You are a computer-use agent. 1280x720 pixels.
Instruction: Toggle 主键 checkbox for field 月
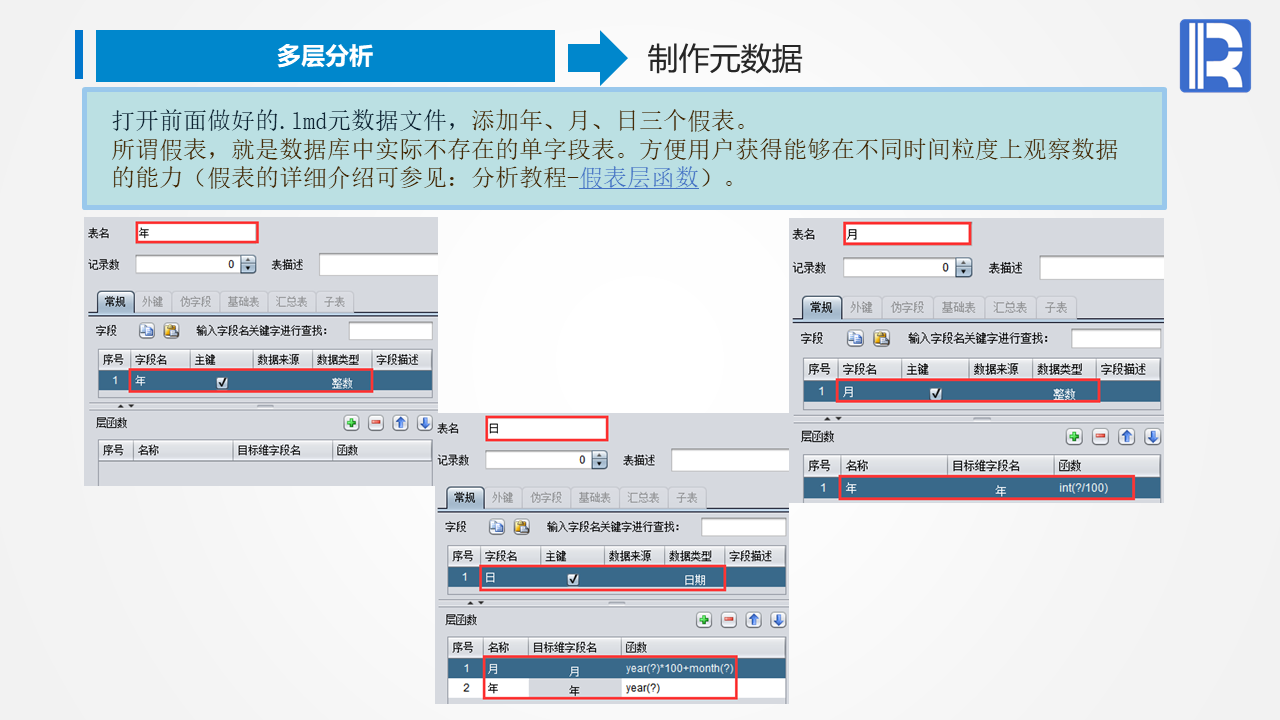936,393
